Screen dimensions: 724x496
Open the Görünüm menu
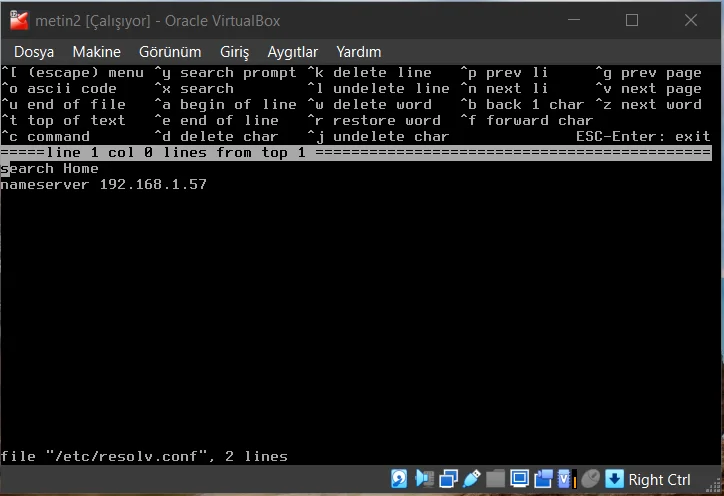pyautogui.click(x=170, y=52)
